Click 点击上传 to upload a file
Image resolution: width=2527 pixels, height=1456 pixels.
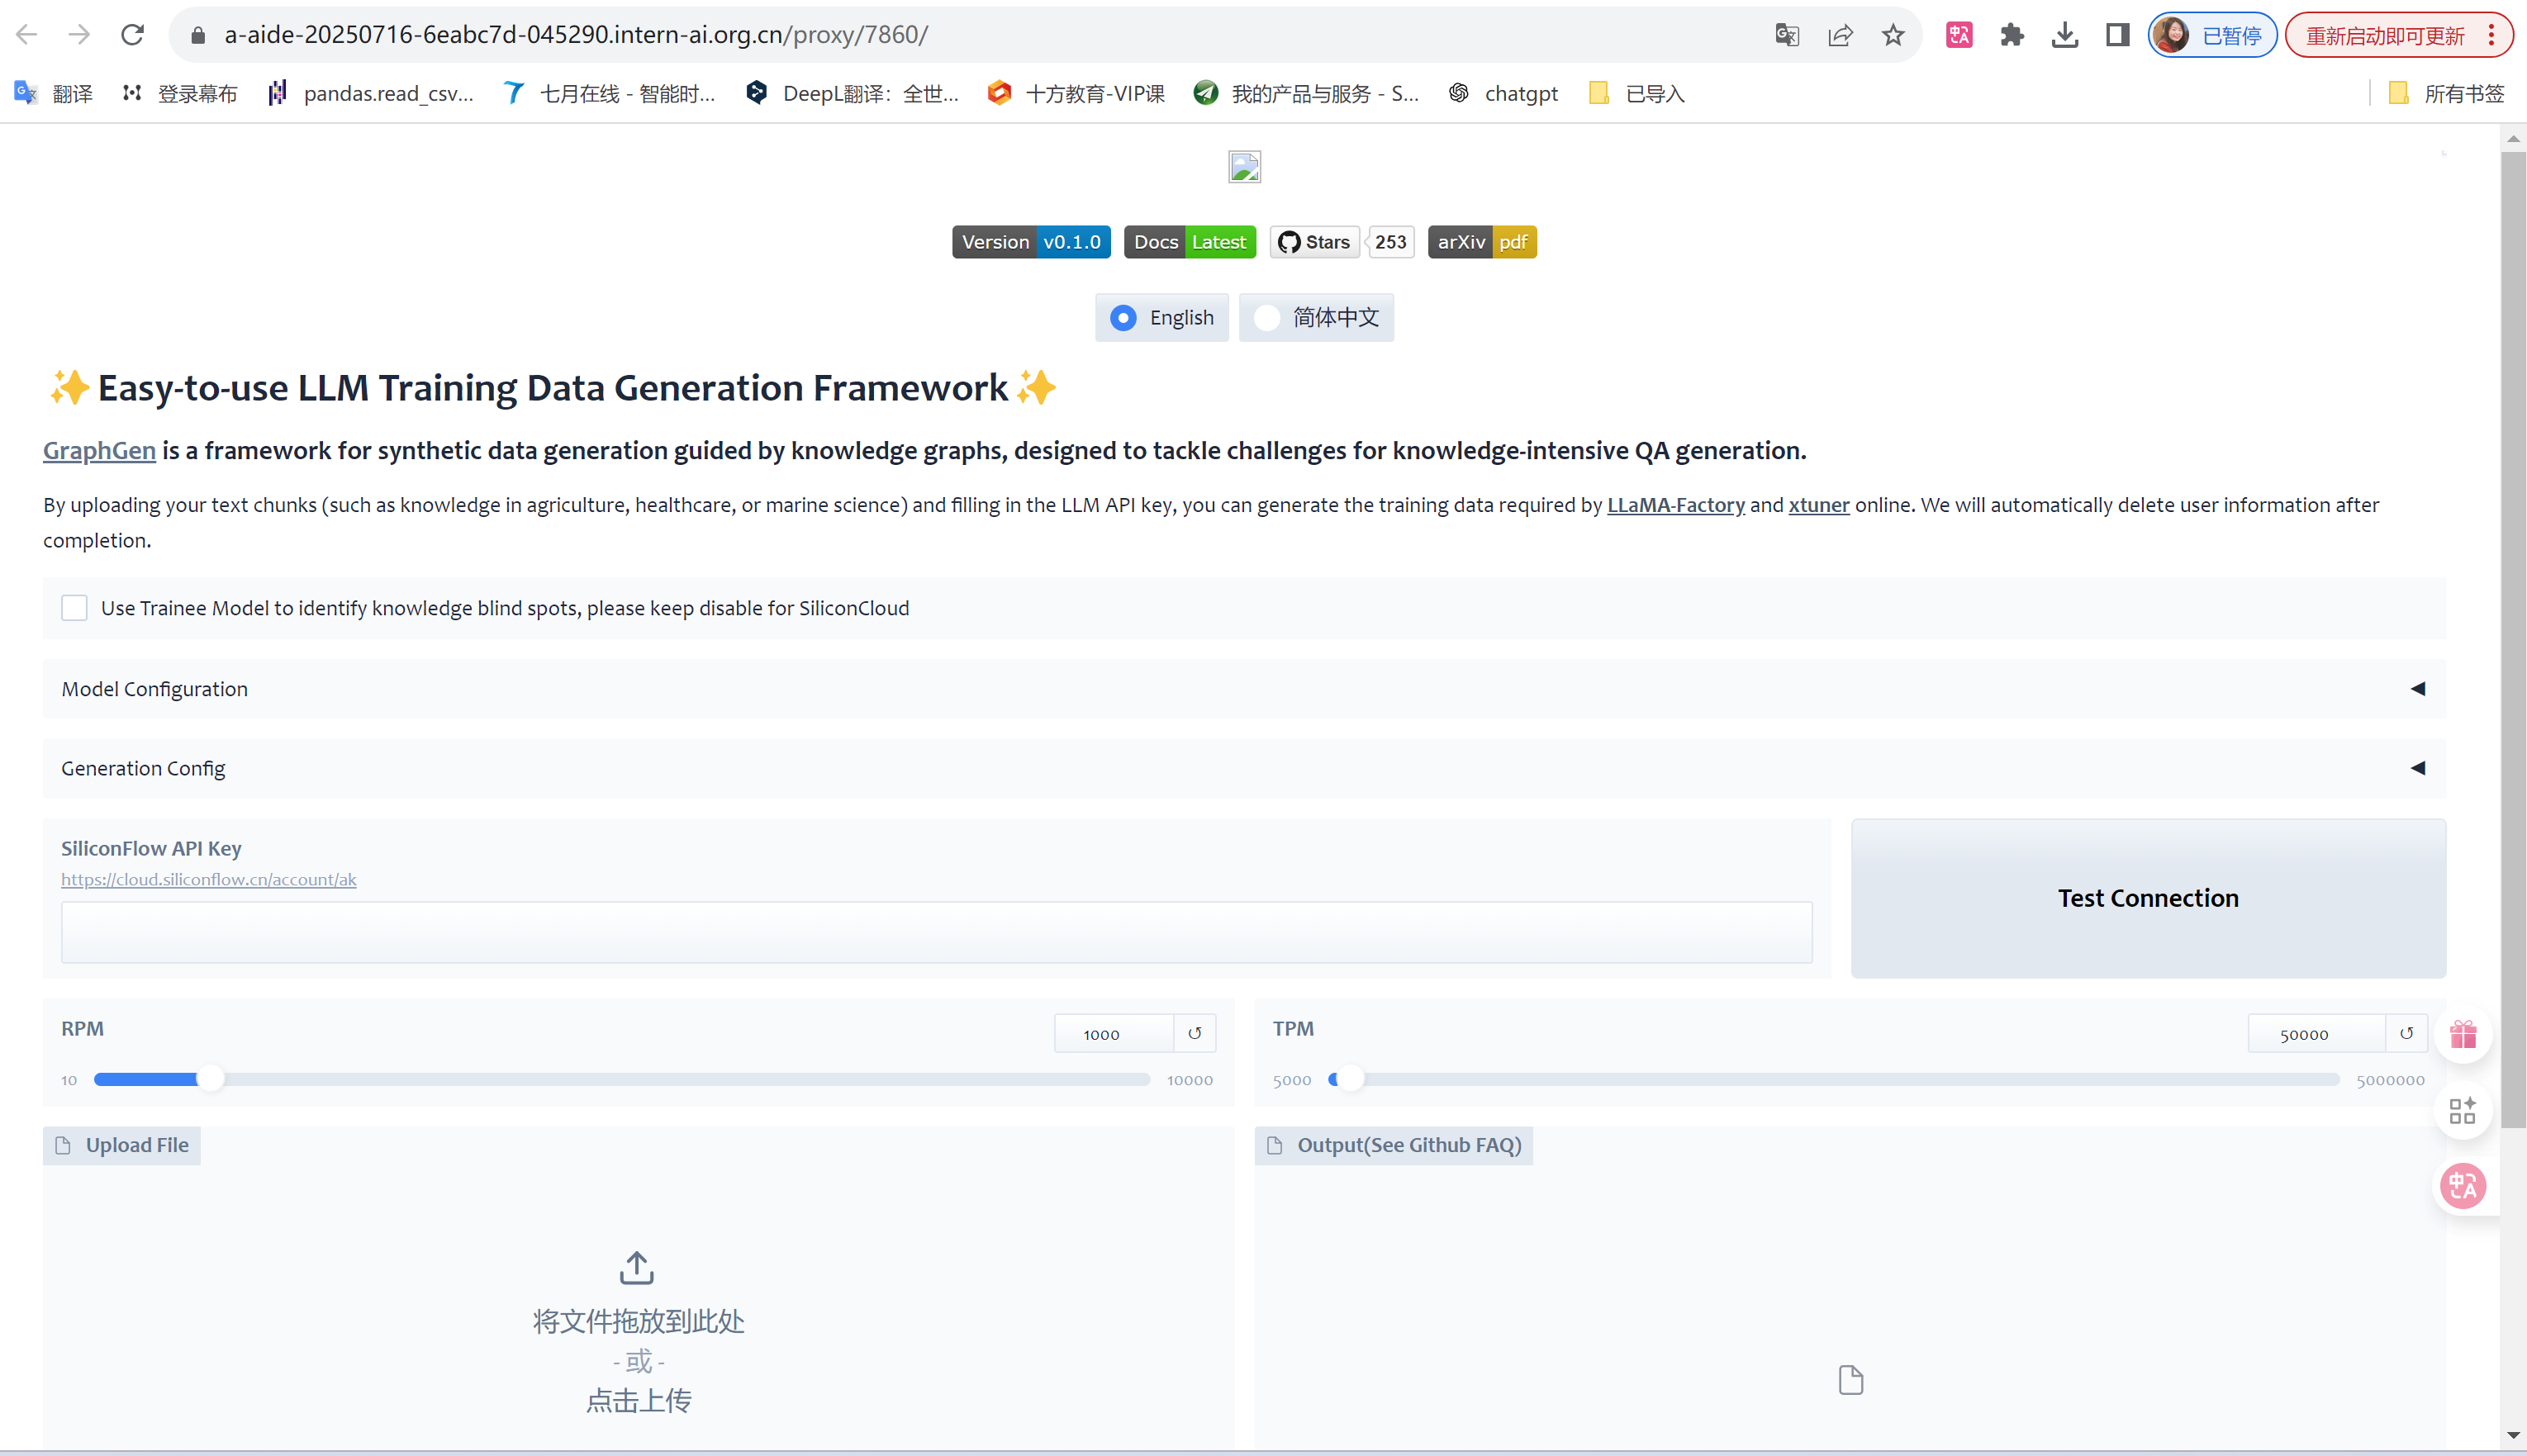point(638,1400)
